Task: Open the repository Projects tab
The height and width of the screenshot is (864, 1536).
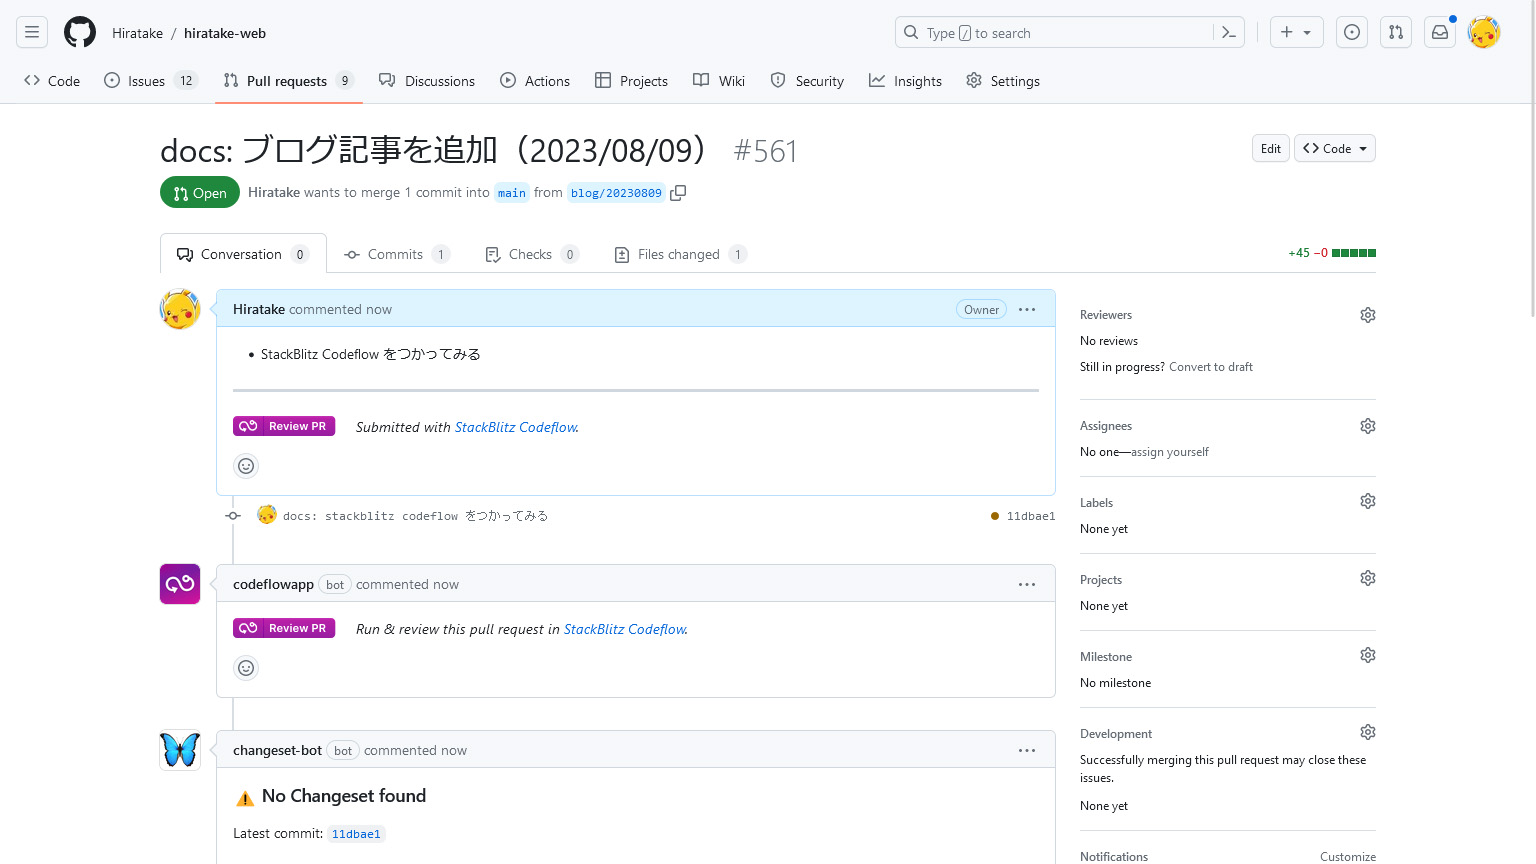Action: pyautogui.click(x=631, y=81)
